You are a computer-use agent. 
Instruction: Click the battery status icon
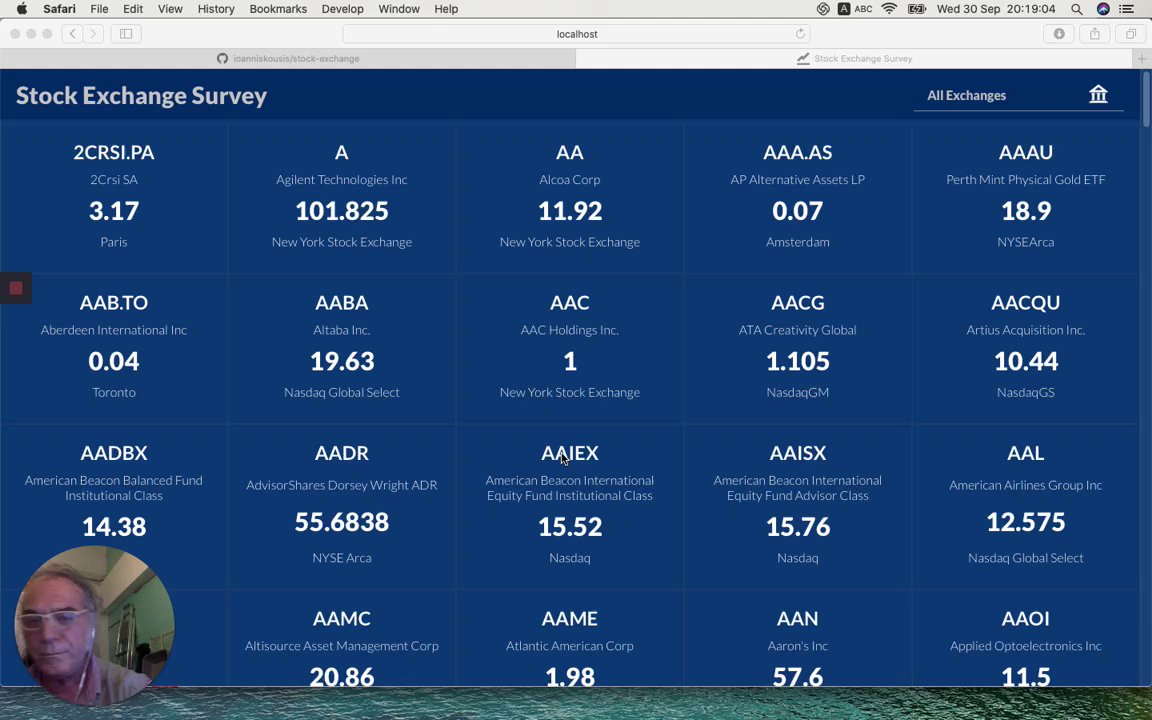click(x=916, y=9)
